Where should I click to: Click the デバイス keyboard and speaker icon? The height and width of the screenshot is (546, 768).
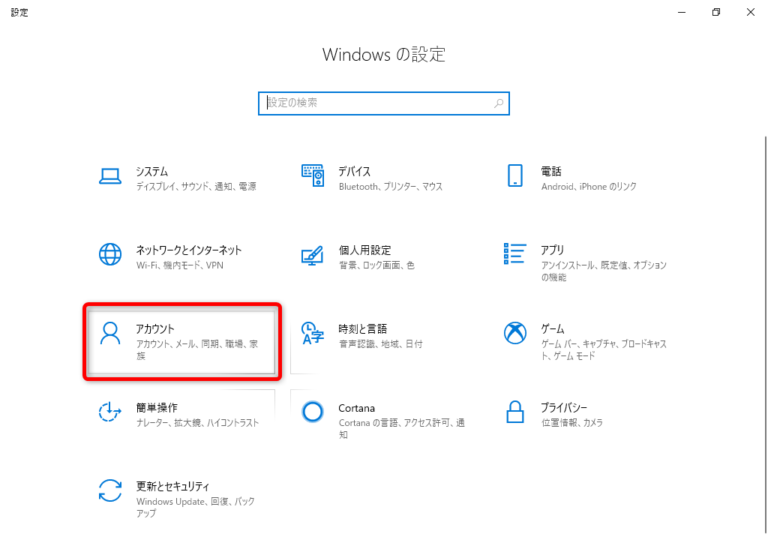(x=312, y=175)
